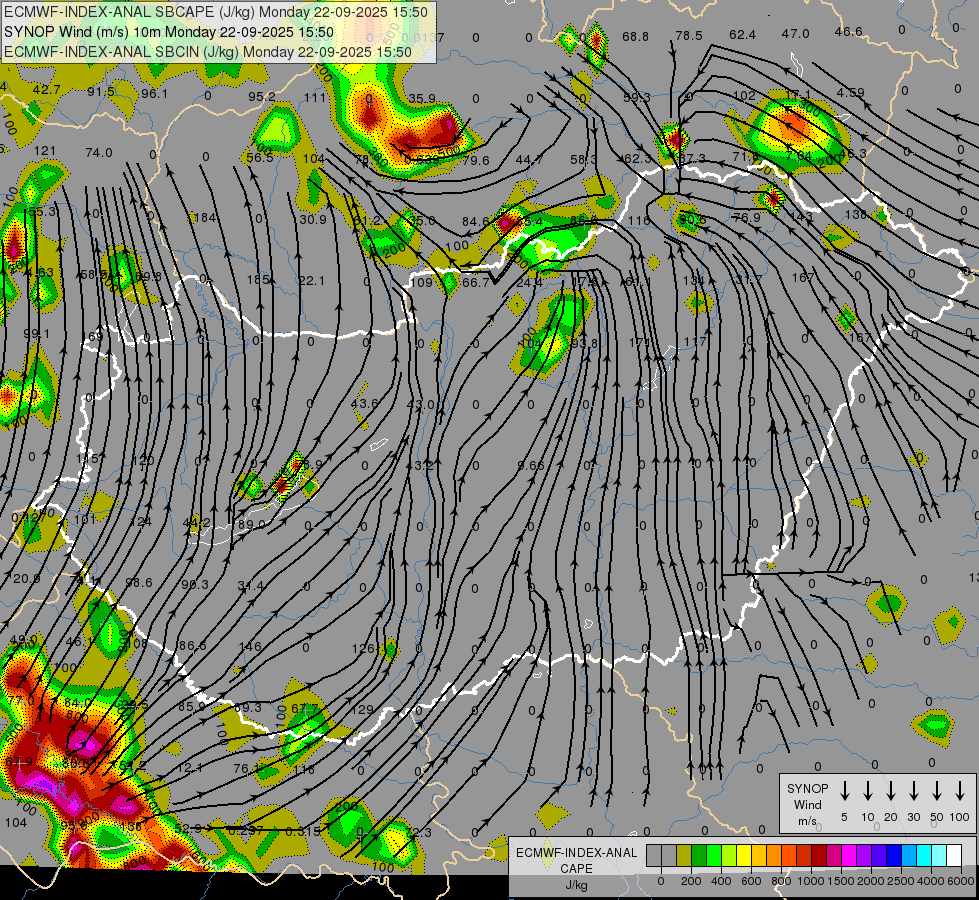Click the second gray swatch right of 0
The image size is (979, 900).
(669, 855)
